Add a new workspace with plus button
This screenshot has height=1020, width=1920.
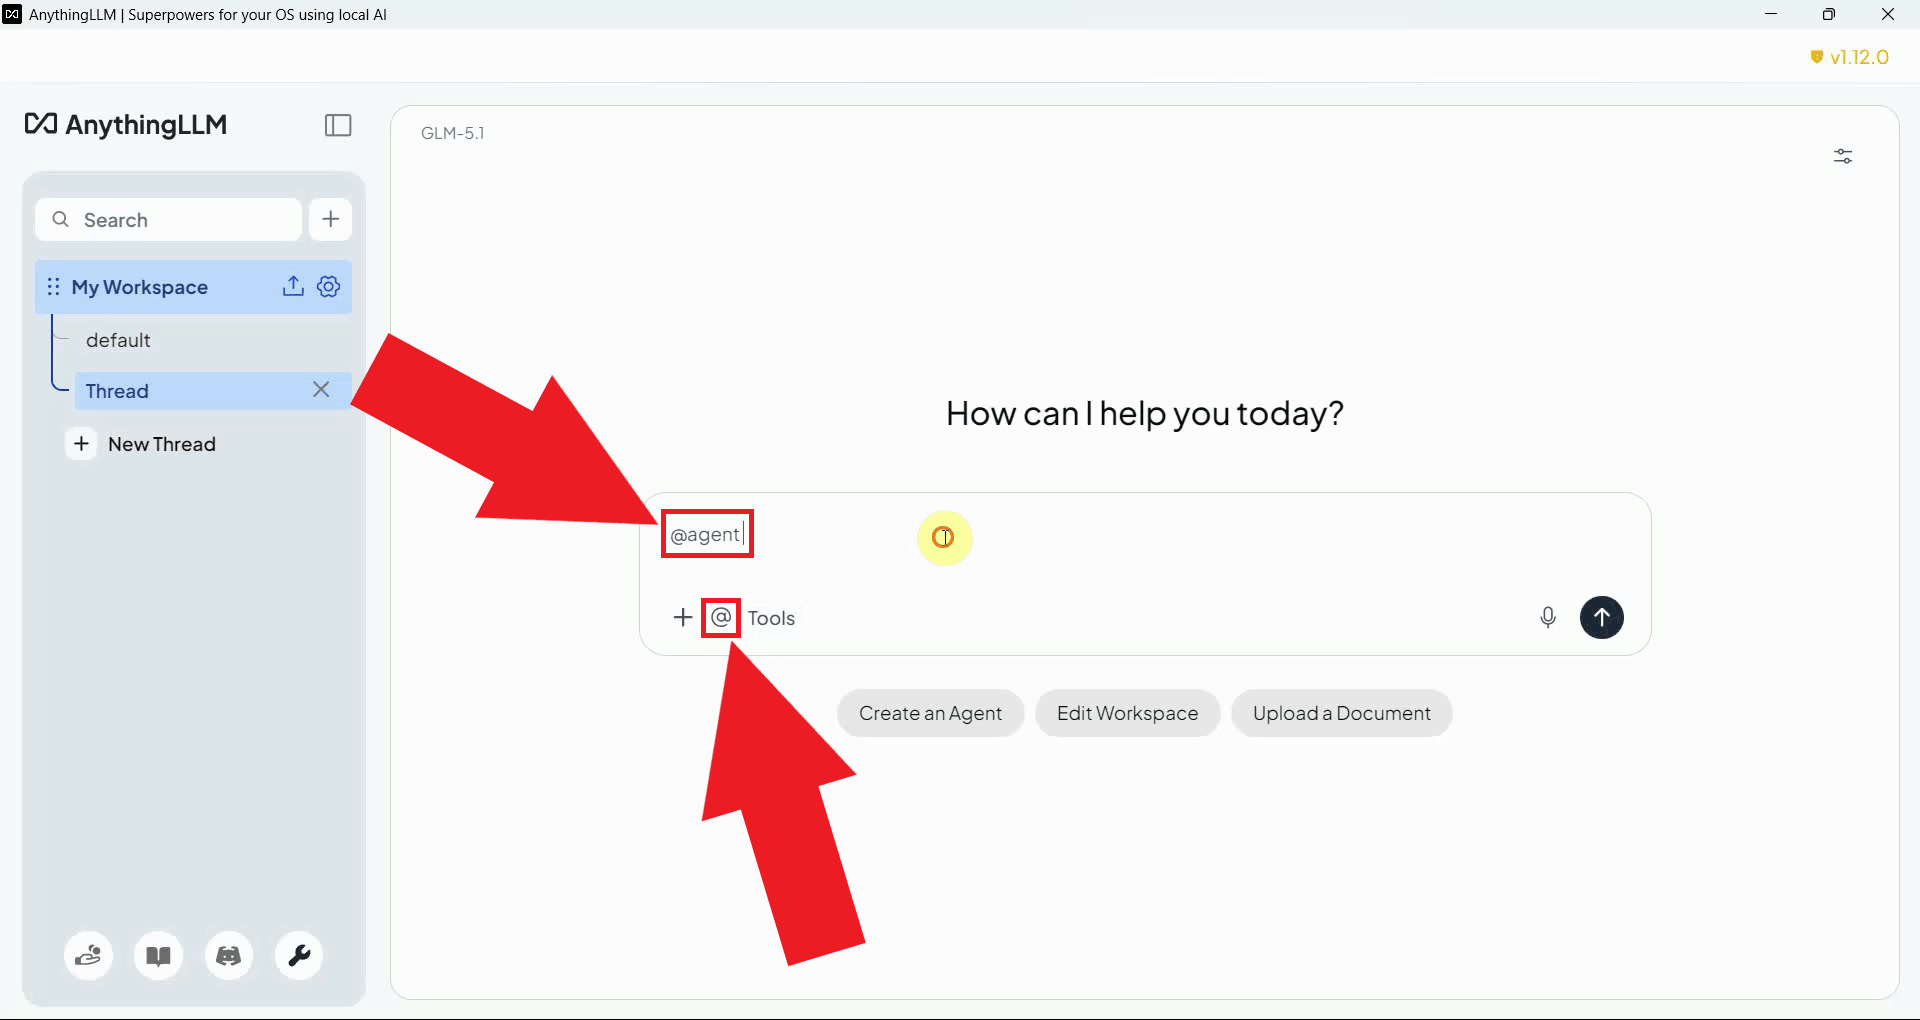(x=331, y=219)
